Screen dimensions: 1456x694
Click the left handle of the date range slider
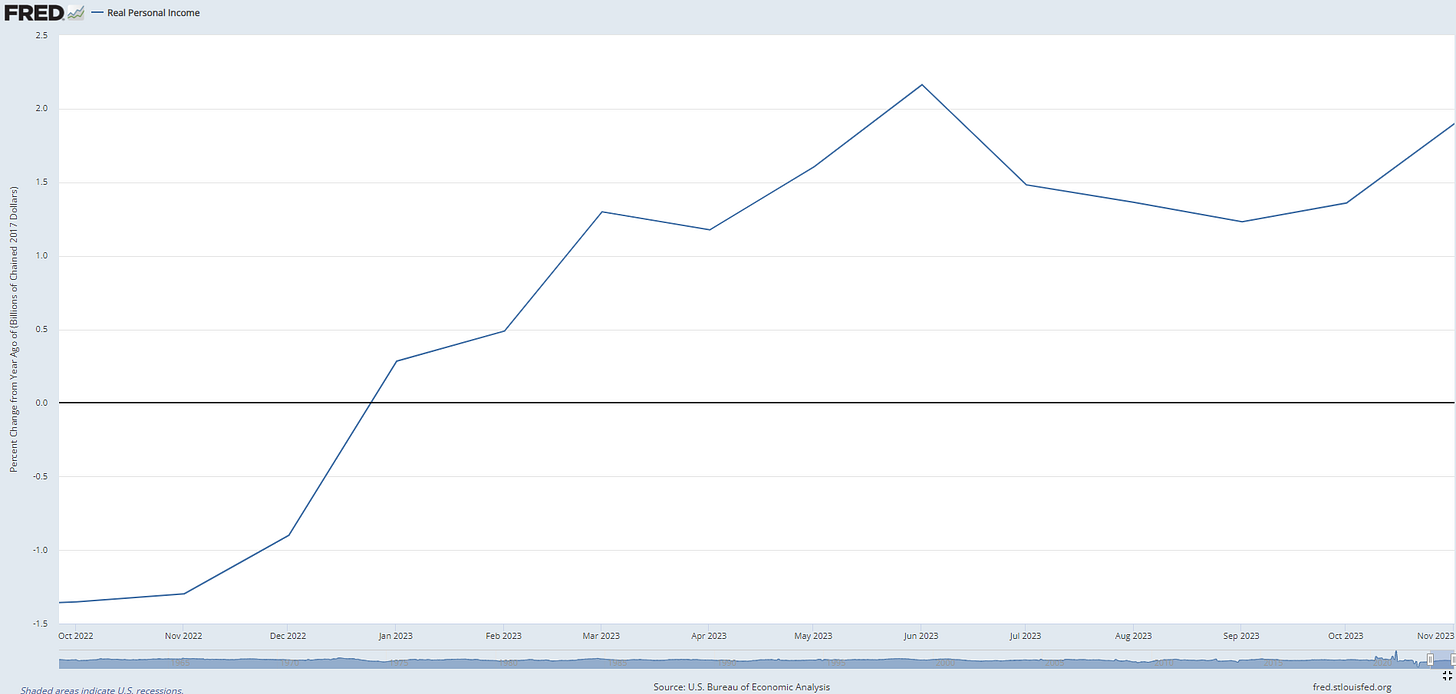click(1430, 659)
